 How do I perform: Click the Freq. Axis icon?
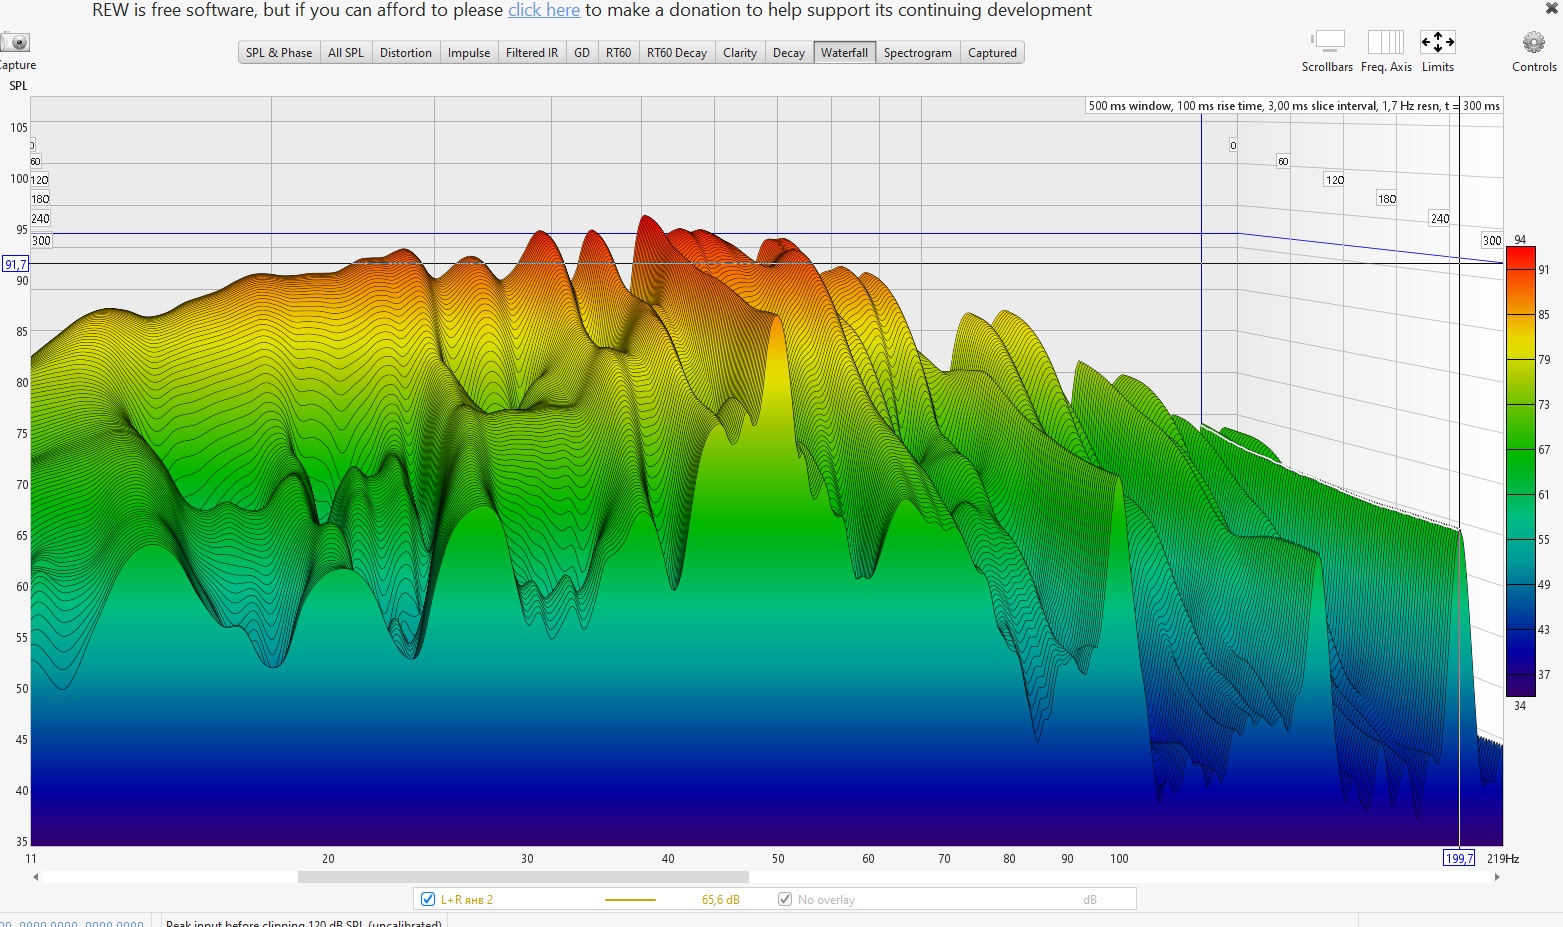1386,42
